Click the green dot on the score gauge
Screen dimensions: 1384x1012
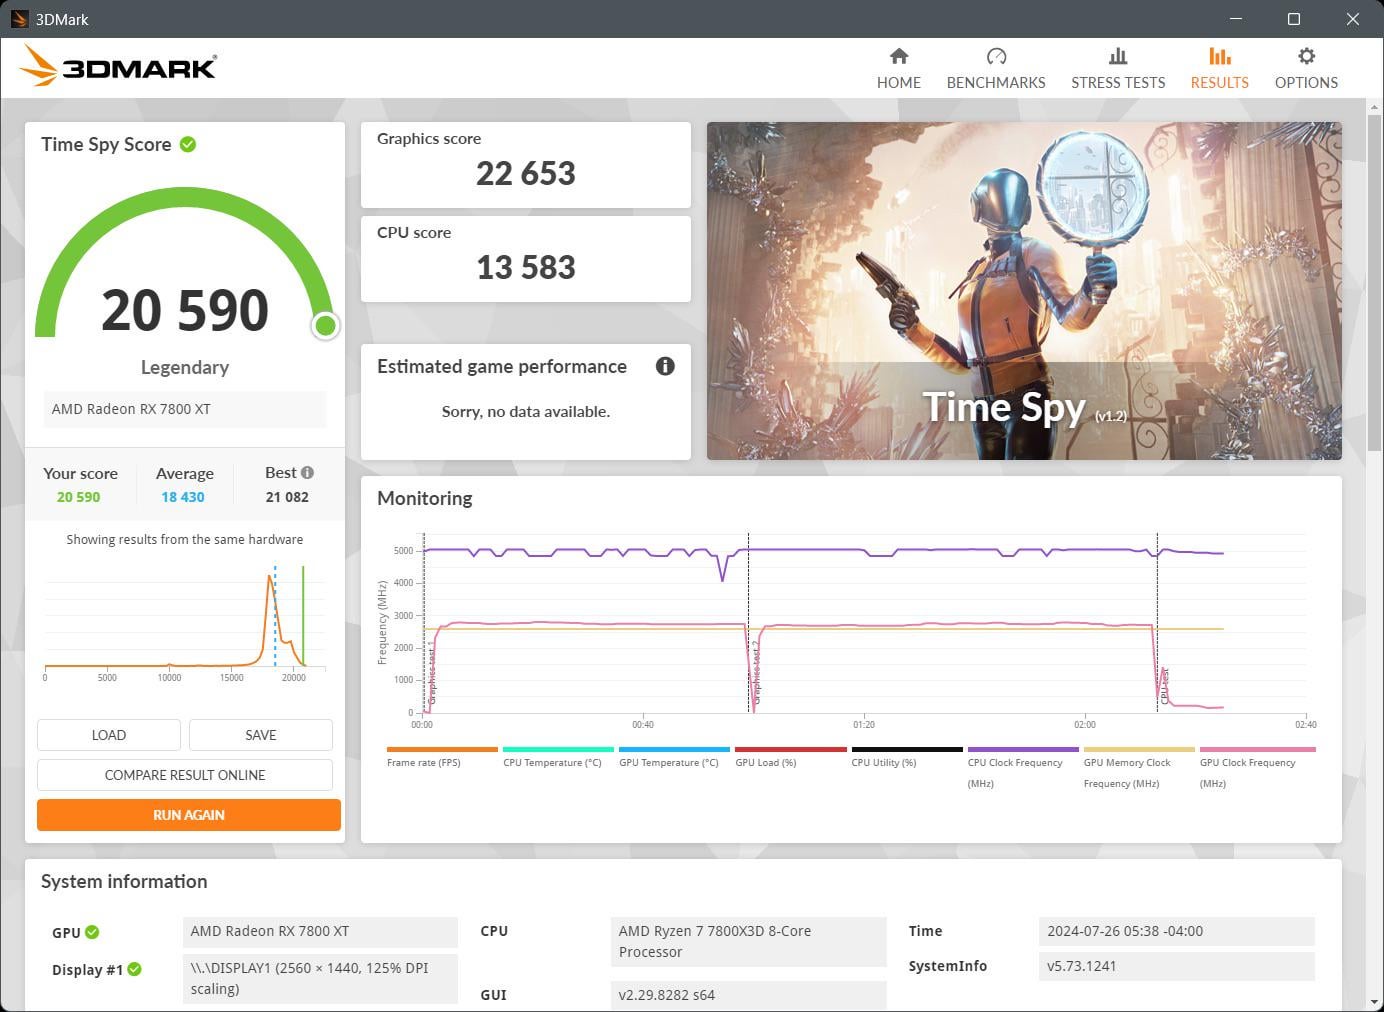coord(325,325)
